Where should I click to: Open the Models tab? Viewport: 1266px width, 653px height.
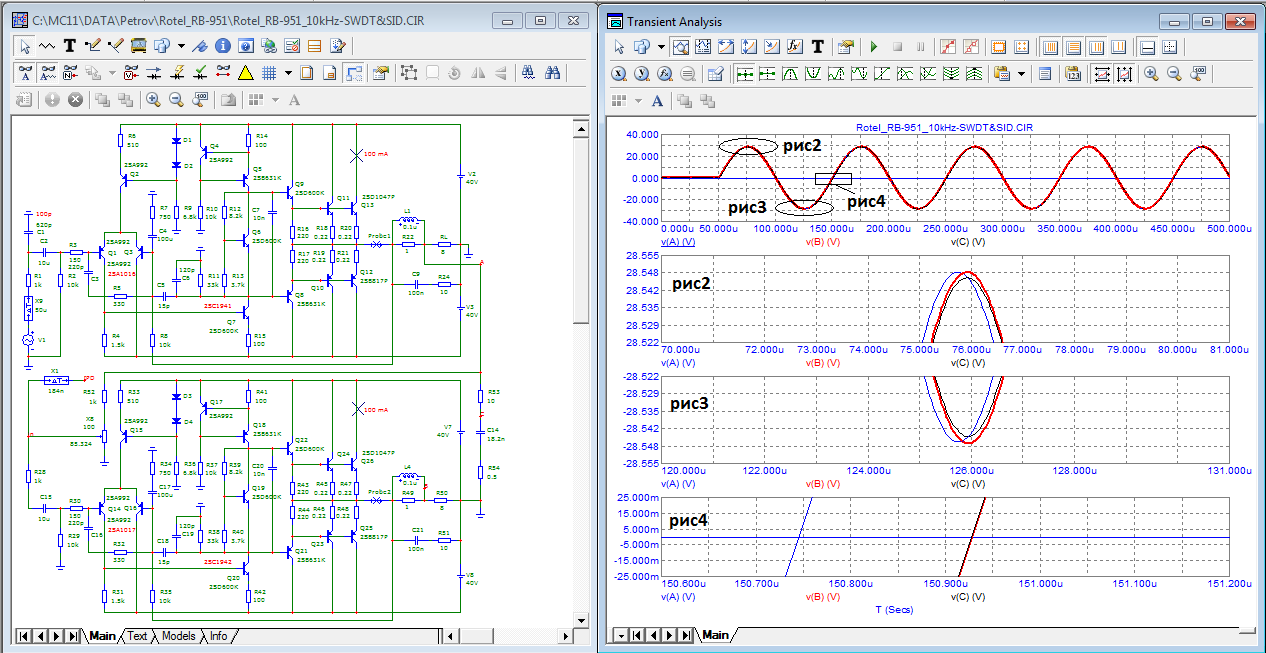pyautogui.click(x=178, y=636)
